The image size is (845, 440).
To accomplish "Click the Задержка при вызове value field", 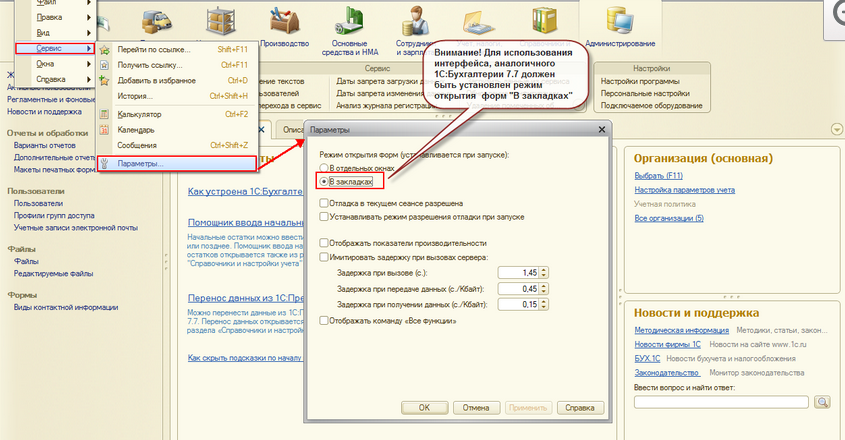I will click(518, 273).
